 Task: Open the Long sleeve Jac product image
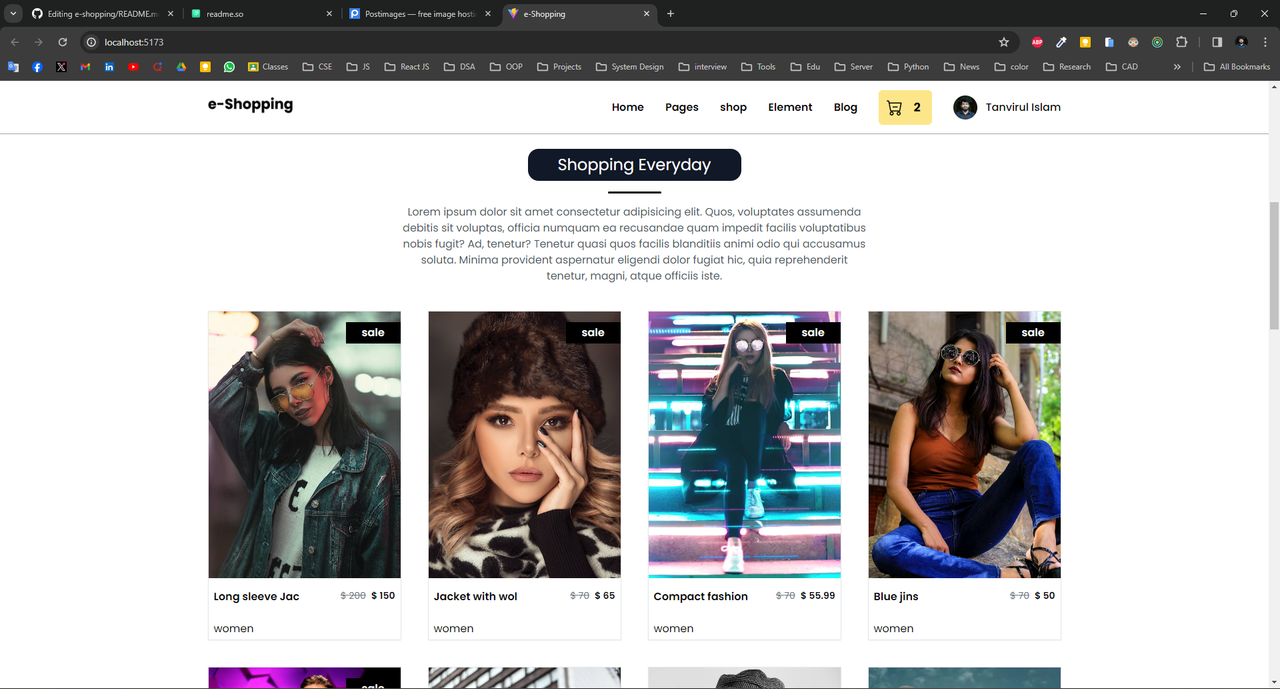coord(305,445)
